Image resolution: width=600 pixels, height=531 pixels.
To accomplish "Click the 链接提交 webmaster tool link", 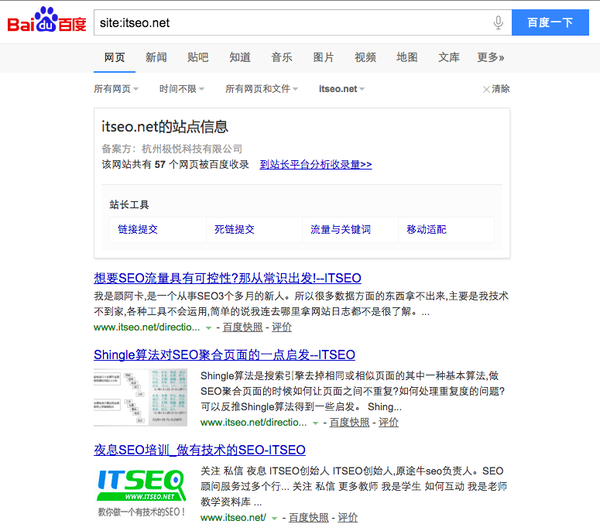I will click(x=138, y=230).
